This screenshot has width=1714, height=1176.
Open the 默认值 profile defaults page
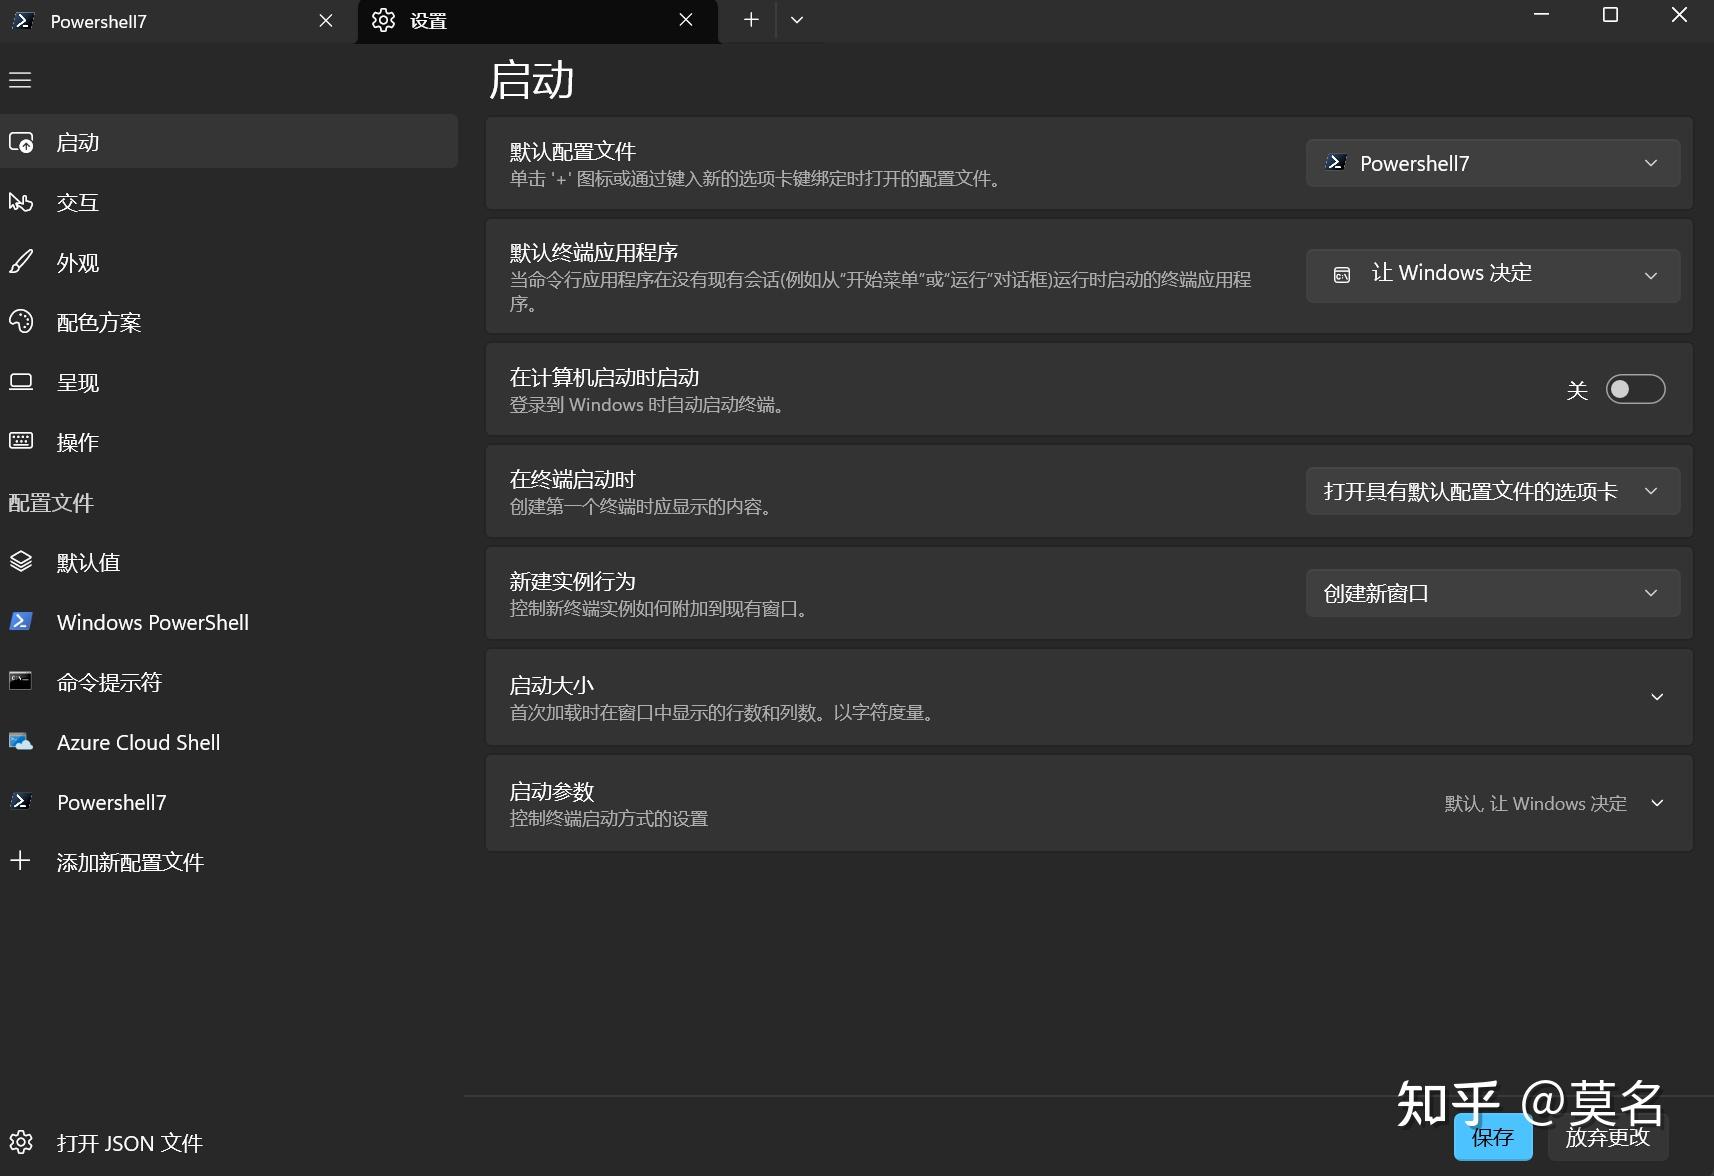pos(87,562)
